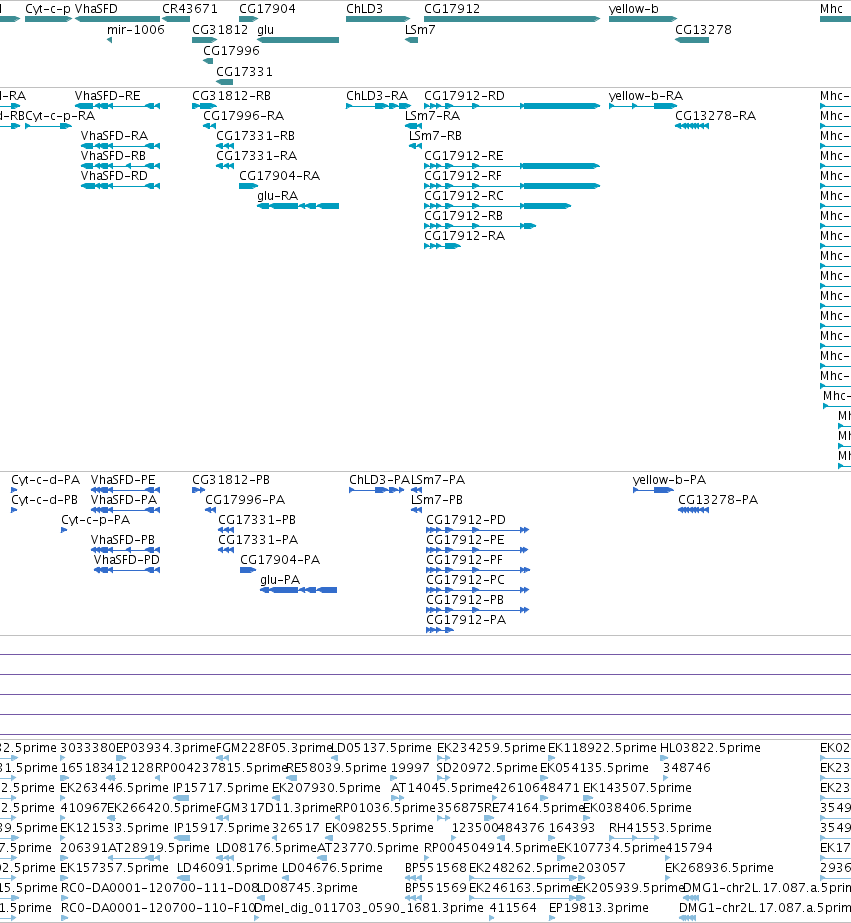Image resolution: width=851 pixels, height=923 pixels.
Task: Click the HL03822.5prime EST label
Action: pos(710,748)
